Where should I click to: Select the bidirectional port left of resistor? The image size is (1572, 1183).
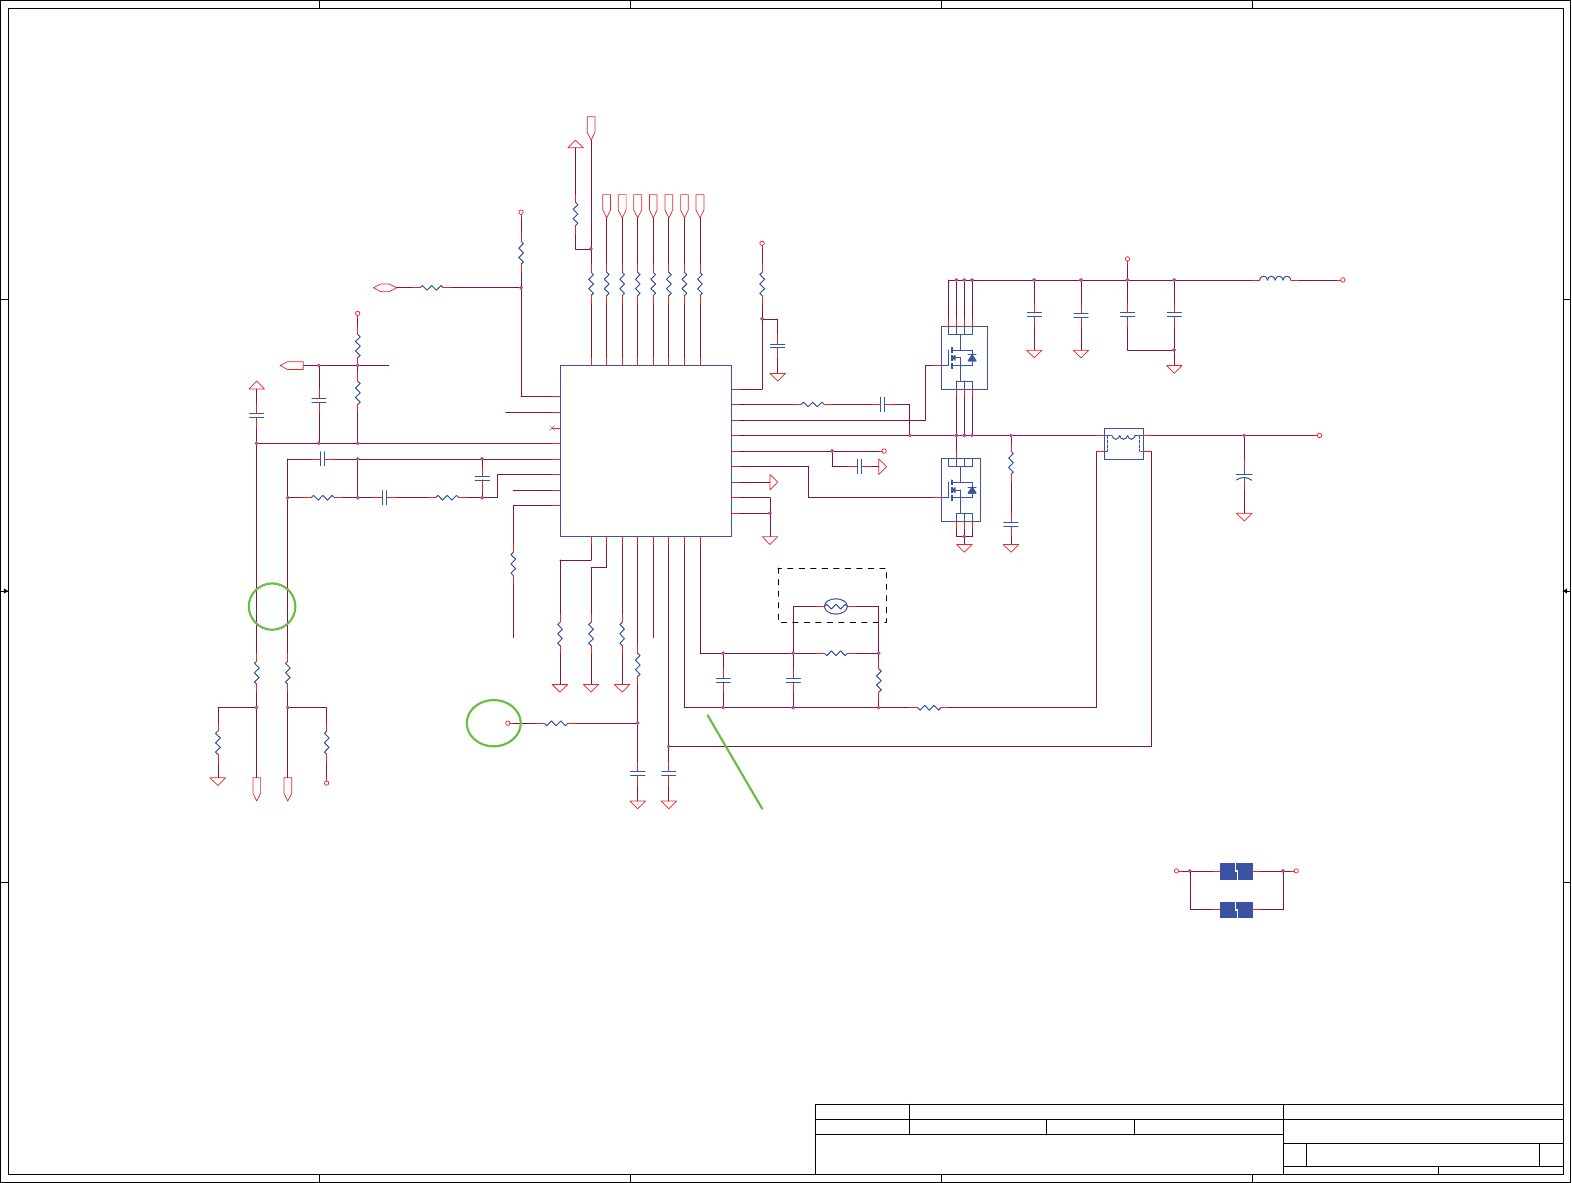coord(385,287)
